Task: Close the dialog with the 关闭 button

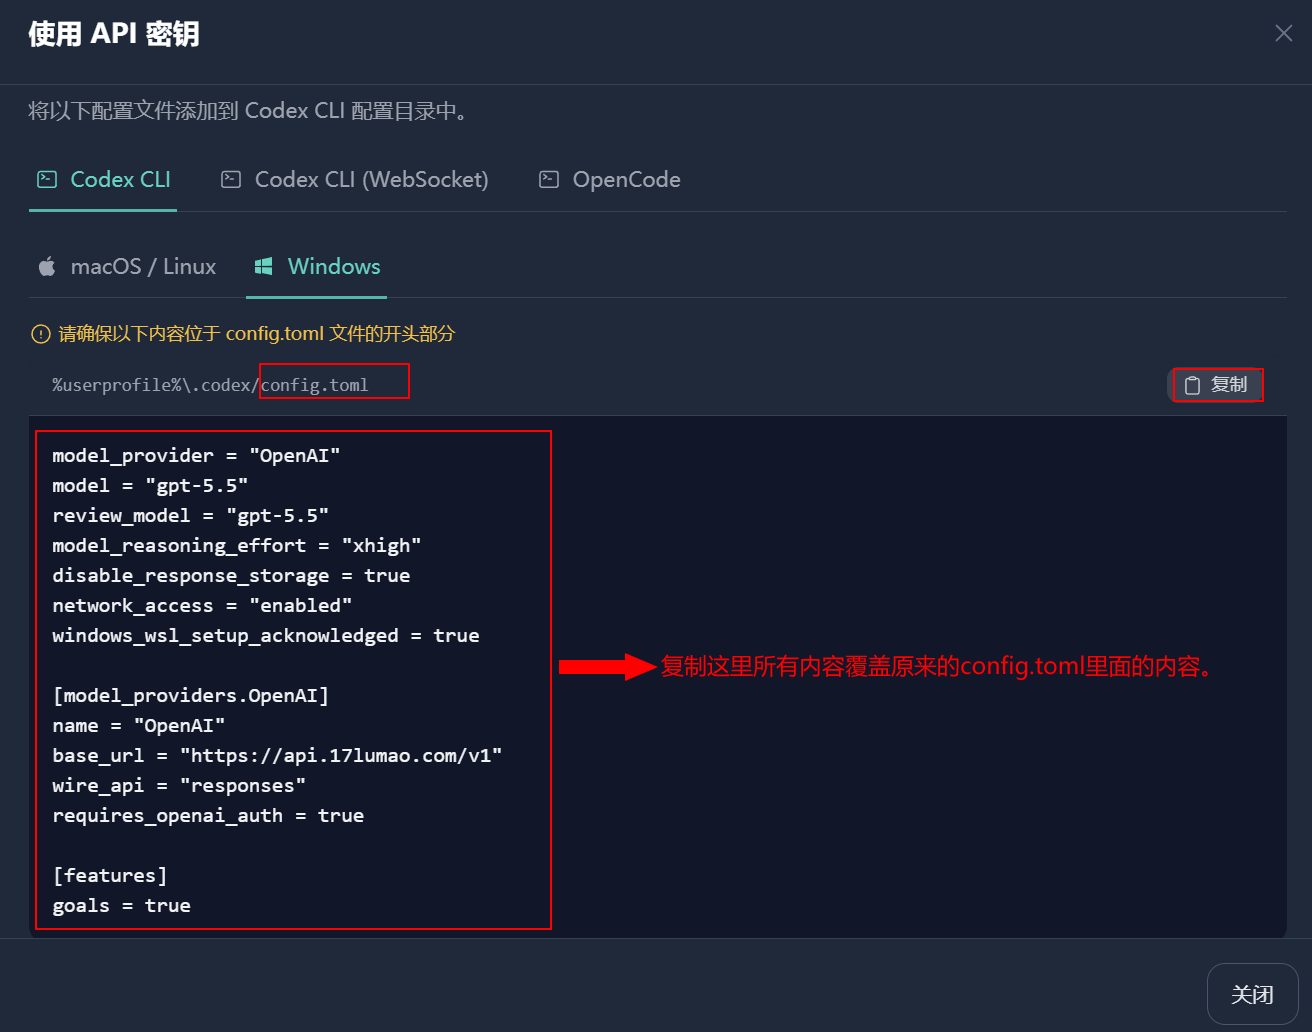Action: click(x=1252, y=994)
